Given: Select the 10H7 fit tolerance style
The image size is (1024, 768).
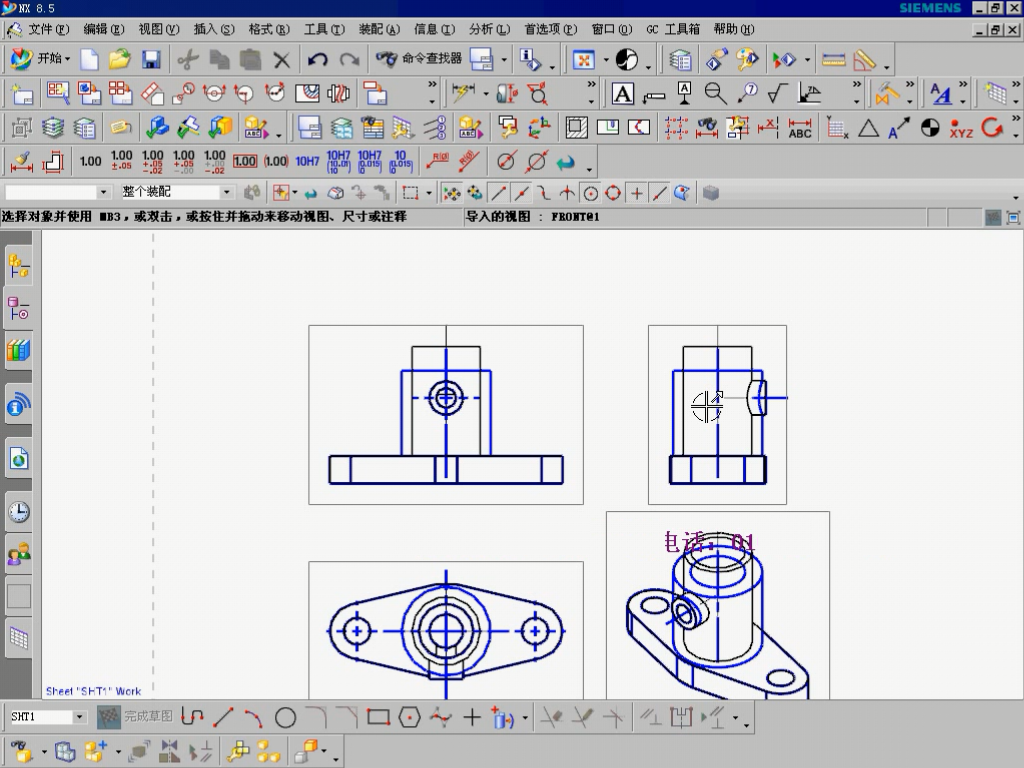Looking at the screenshot, I should (307, 161).
